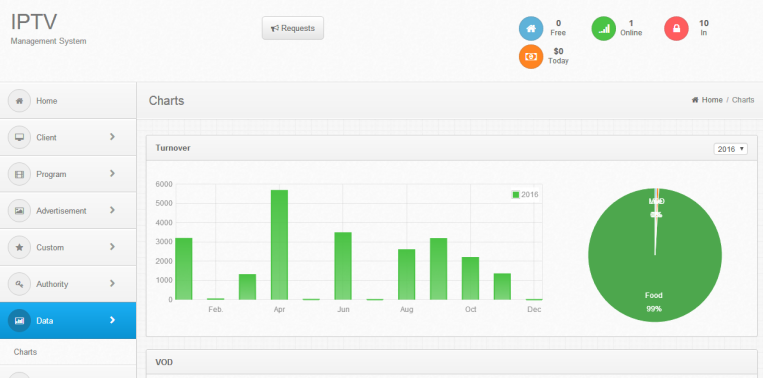Click the Data chart icon
Viewport: 763px width, 382px height.
[19, 321]
